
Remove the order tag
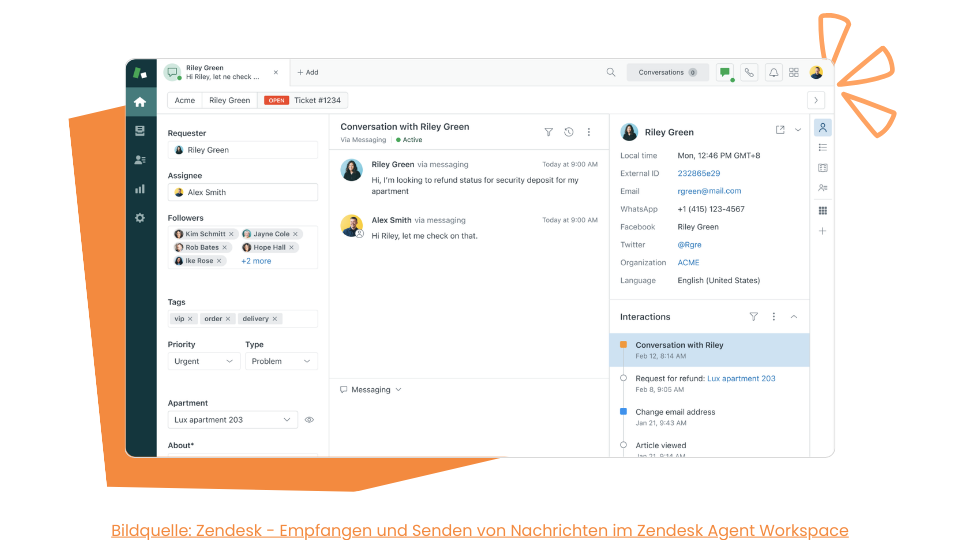point(228,319)
